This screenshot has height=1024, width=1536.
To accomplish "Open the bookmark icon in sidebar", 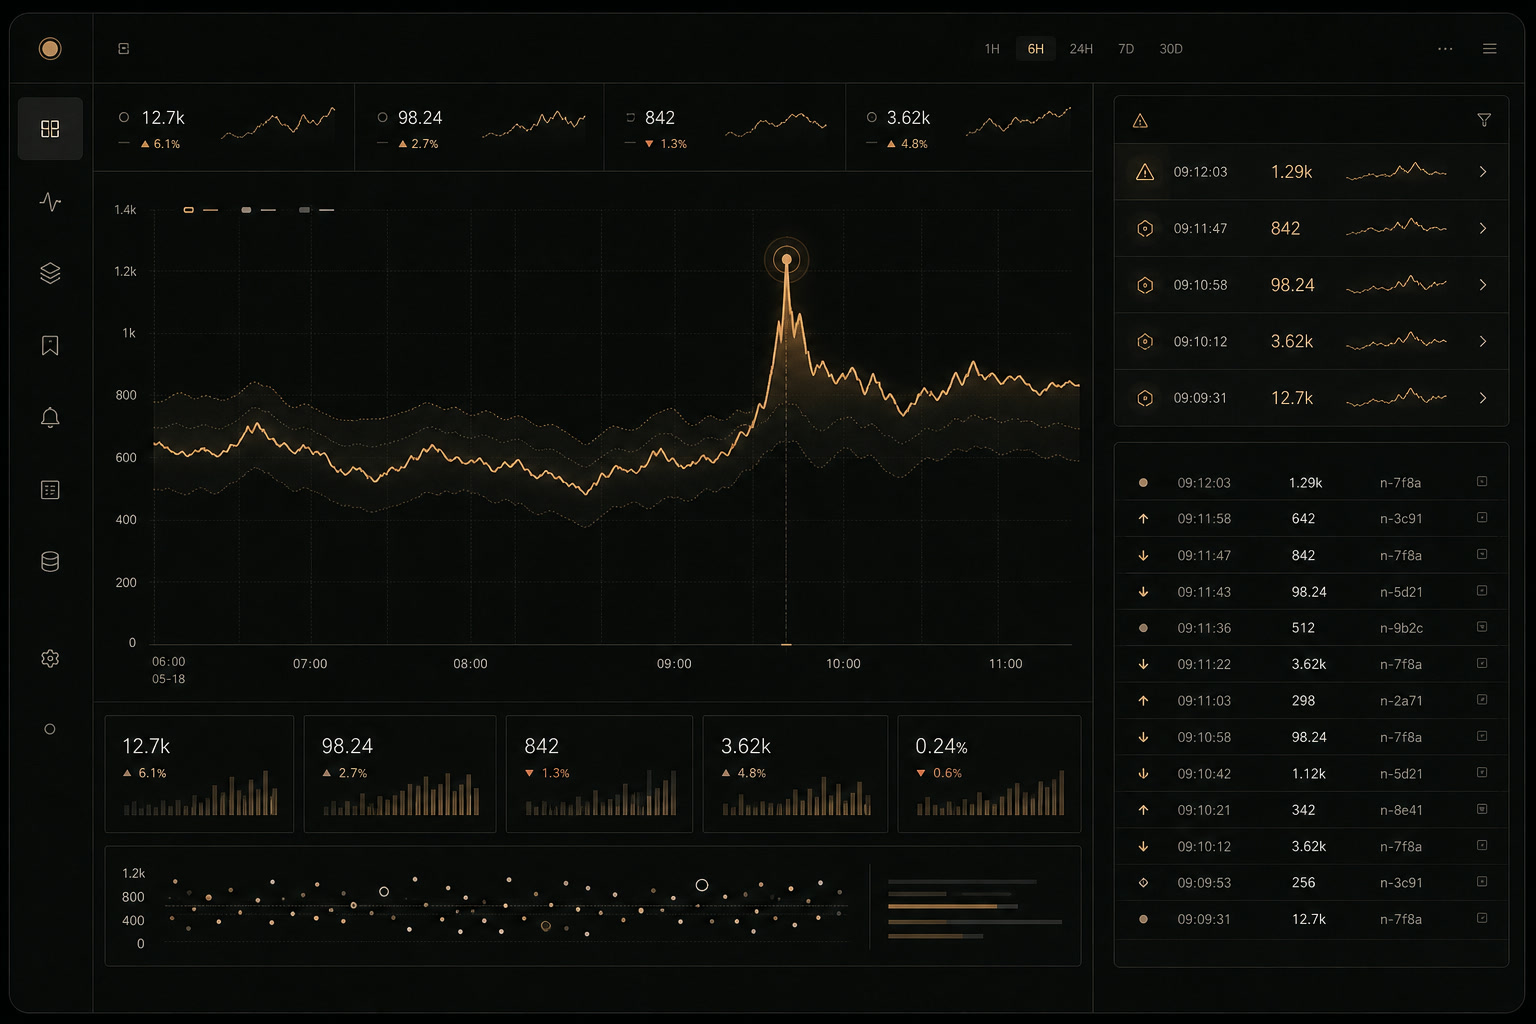I will tap(50, 345).
